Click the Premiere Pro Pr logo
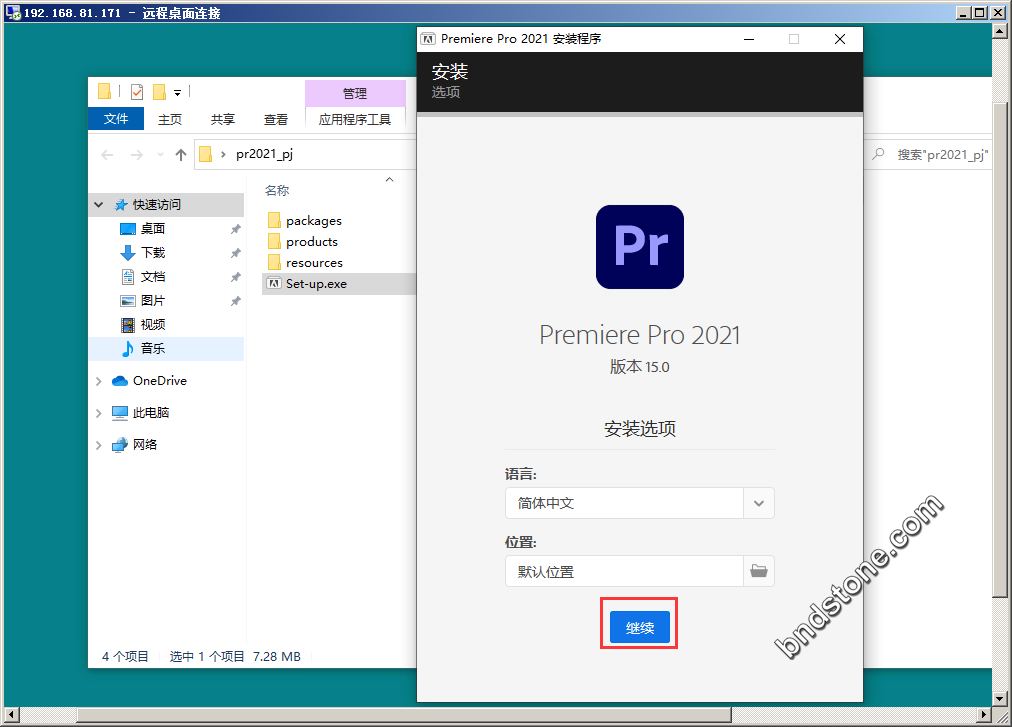The image size is (1012, 727). pyautogui.click(x=639, y=247)
